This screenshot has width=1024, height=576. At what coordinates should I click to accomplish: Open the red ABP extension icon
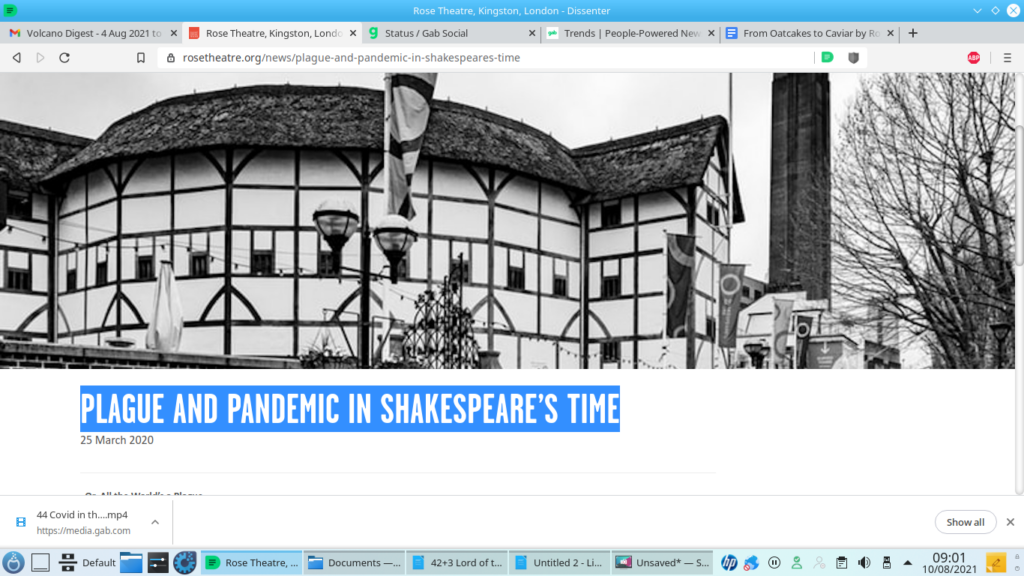click(974, 57)
